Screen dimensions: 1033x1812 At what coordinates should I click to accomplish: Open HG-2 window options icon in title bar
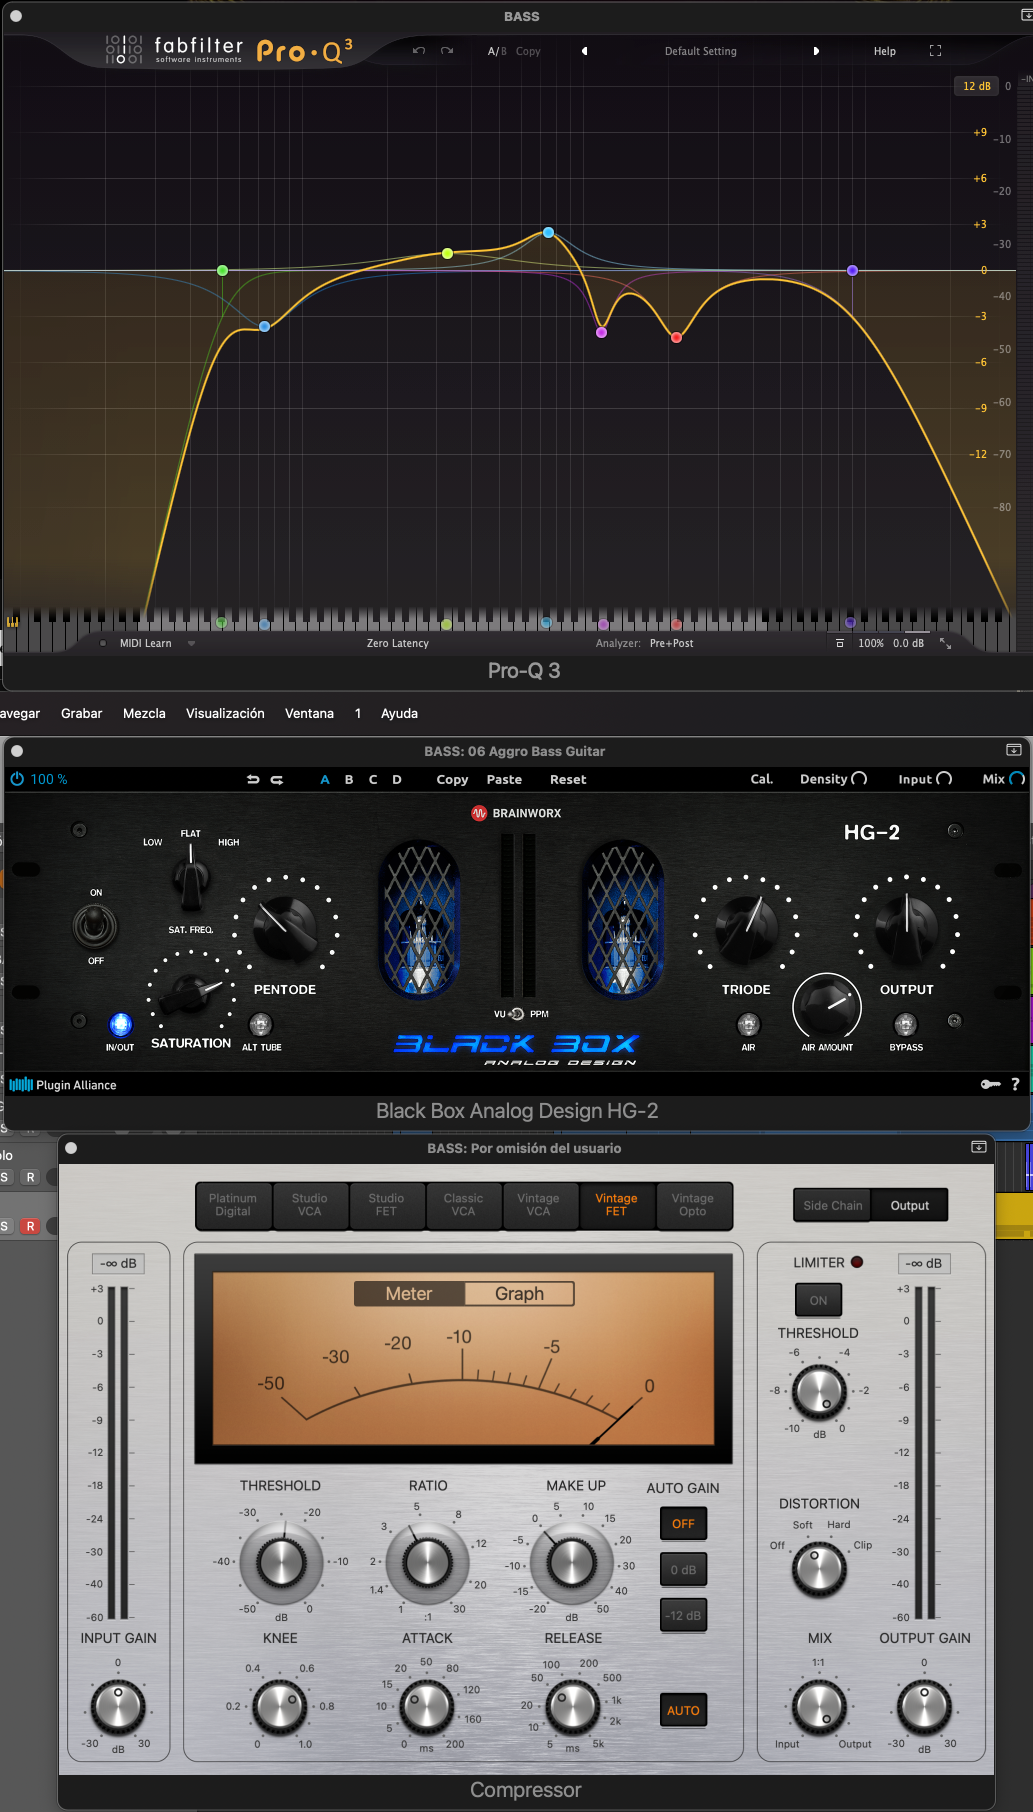point(1013,750)
